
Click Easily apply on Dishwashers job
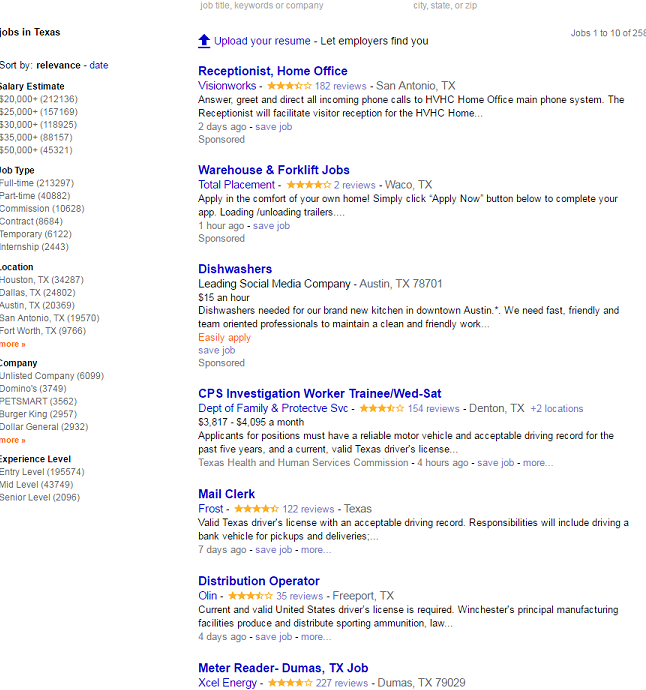[x=224, y=338]
